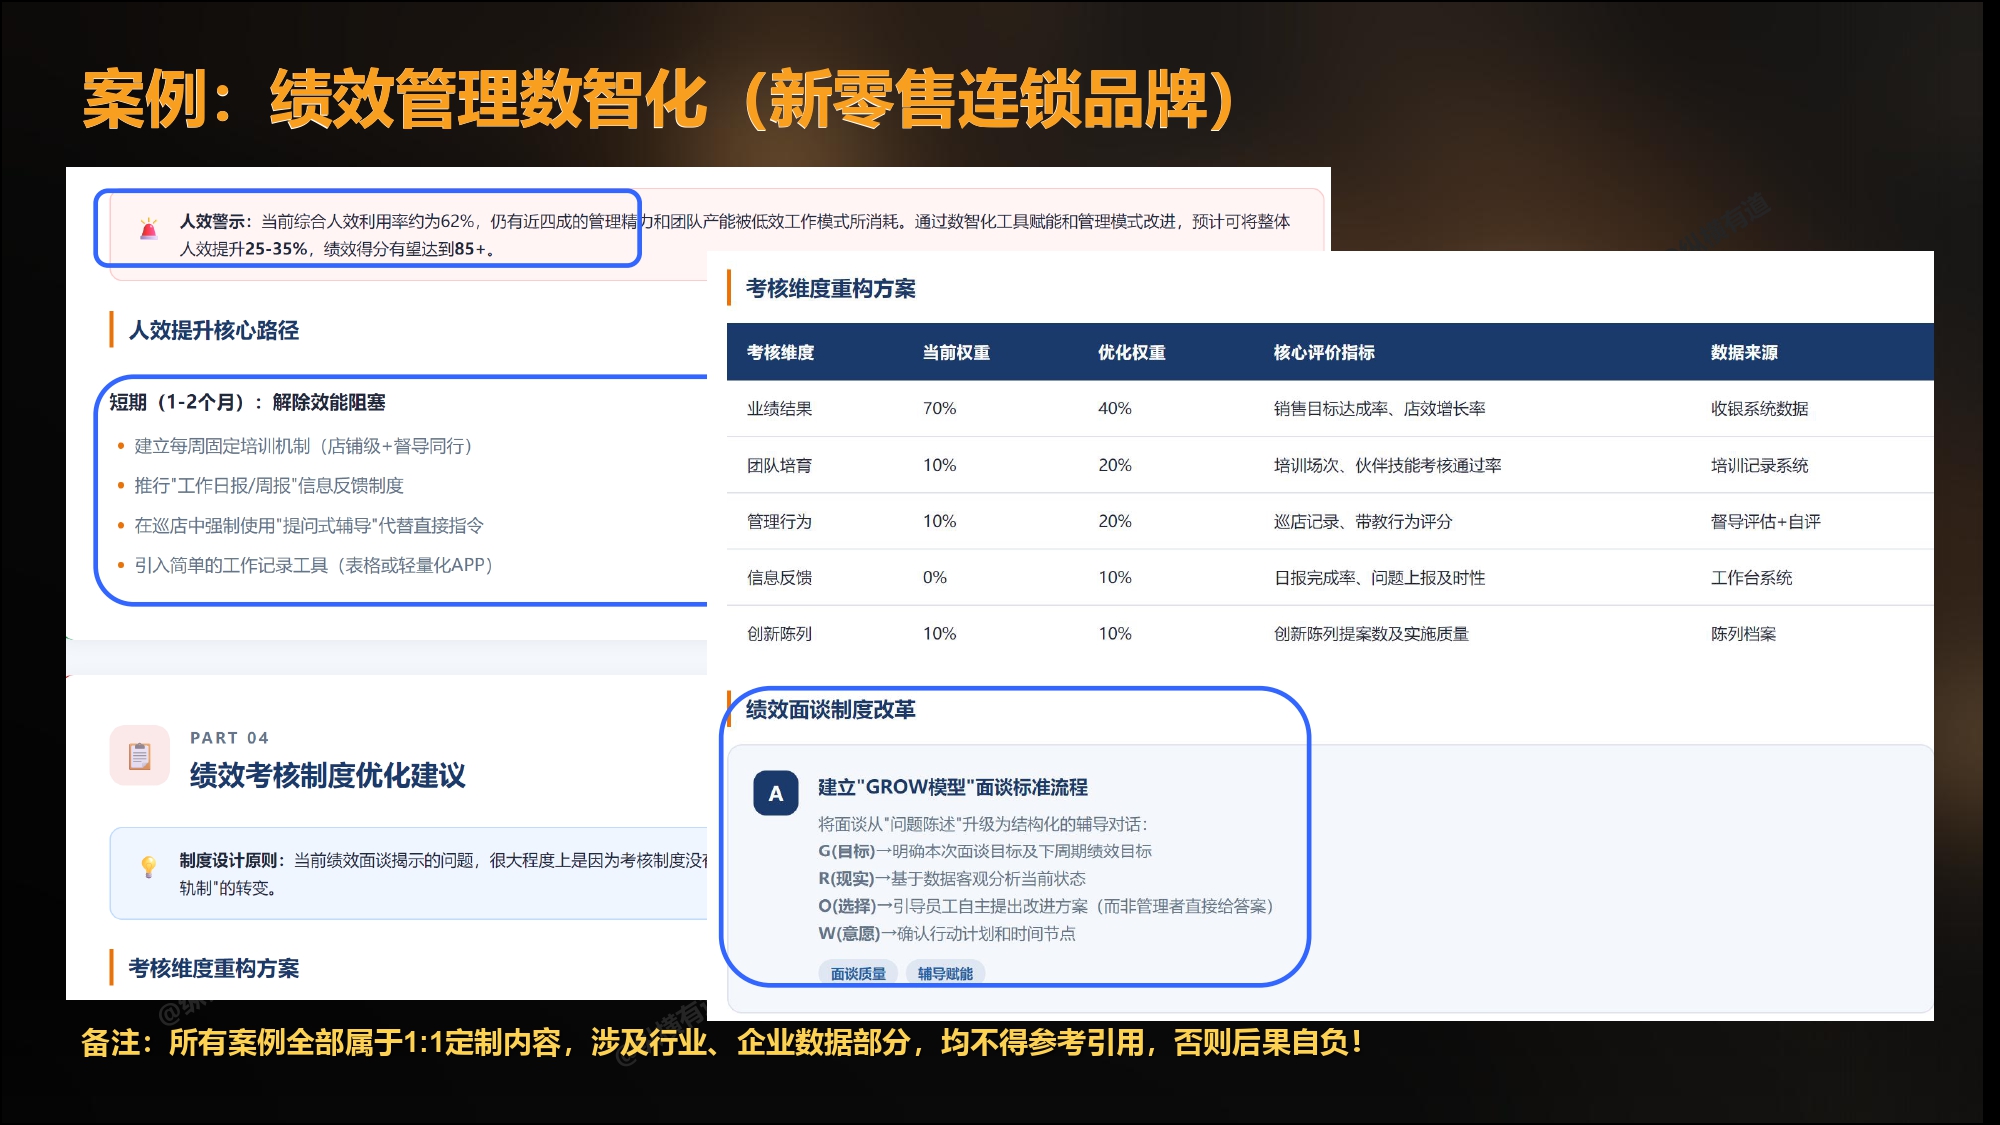Click bullet 在巡店中强制使用"提问式辅导"
This screenshot has width=2000, height=1125.
309,525
